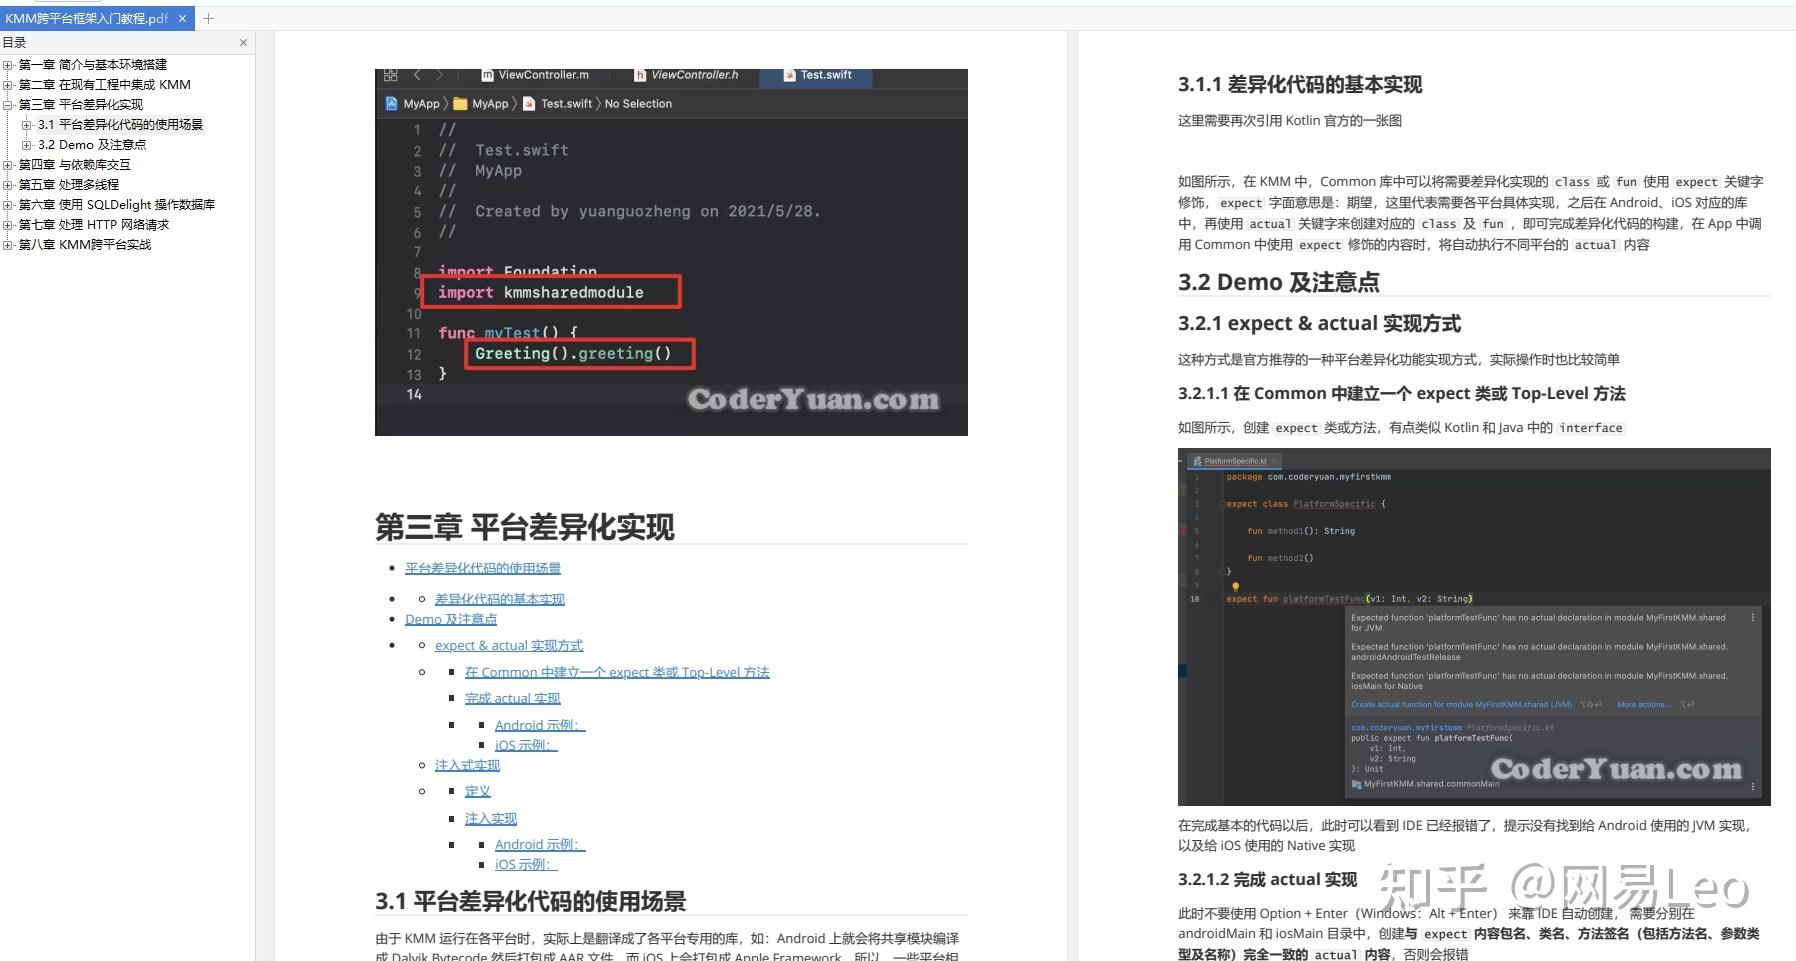Viewport: 1796px width, 961px height.
Task: Click the back chevron in the Xcode toolbar
Action: [x=418, y=75]
